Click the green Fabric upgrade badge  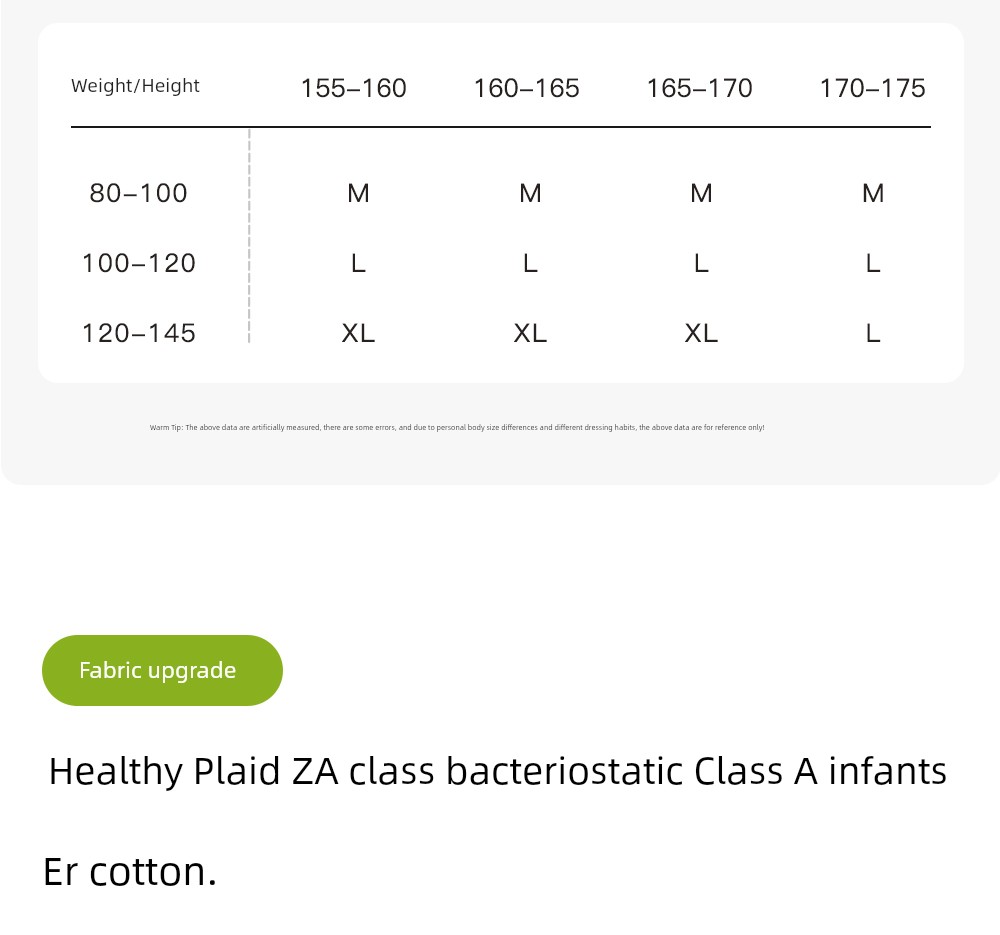pos(162,670)
